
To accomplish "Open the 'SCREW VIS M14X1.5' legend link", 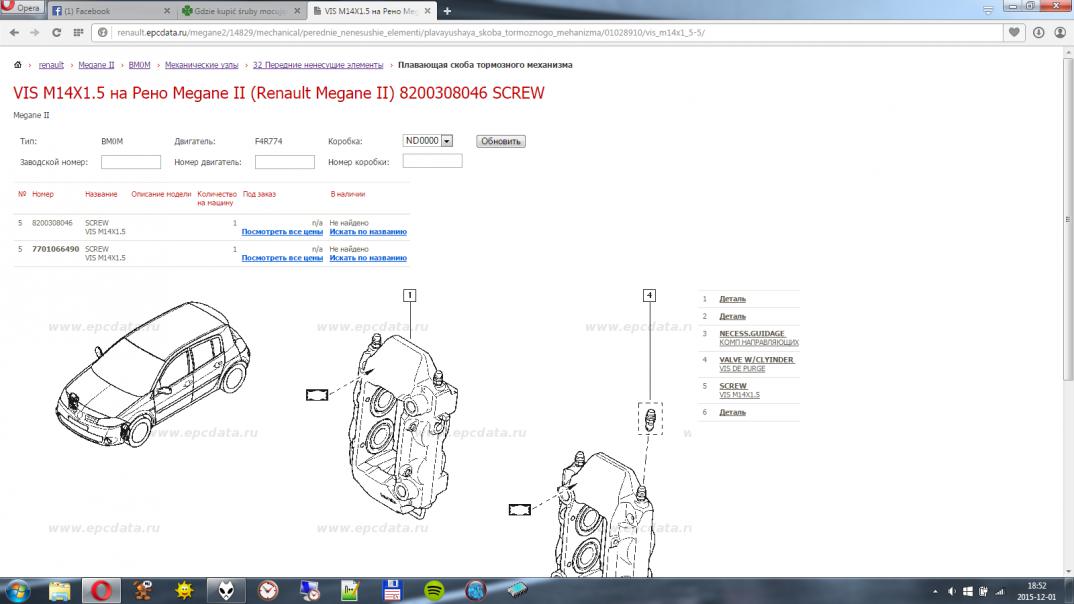I will [739, 390].
